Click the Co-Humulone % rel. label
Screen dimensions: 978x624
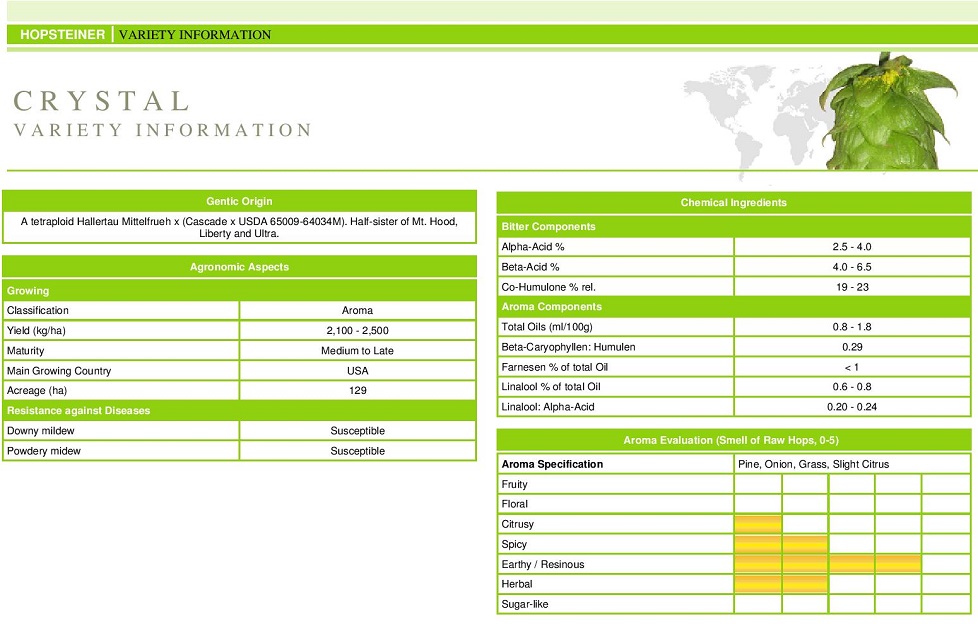548,287
